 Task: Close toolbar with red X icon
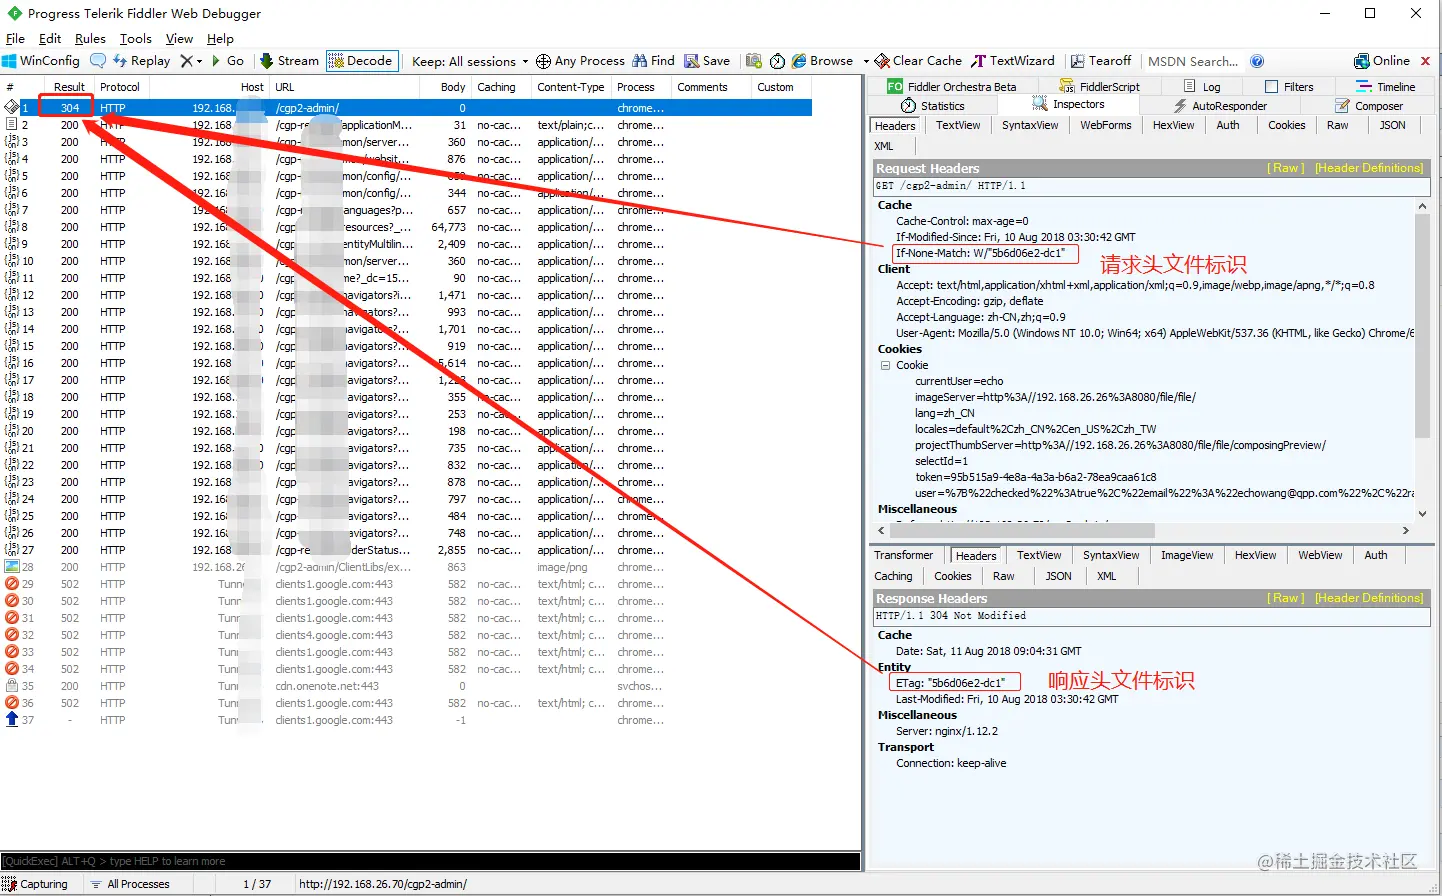1425,61
